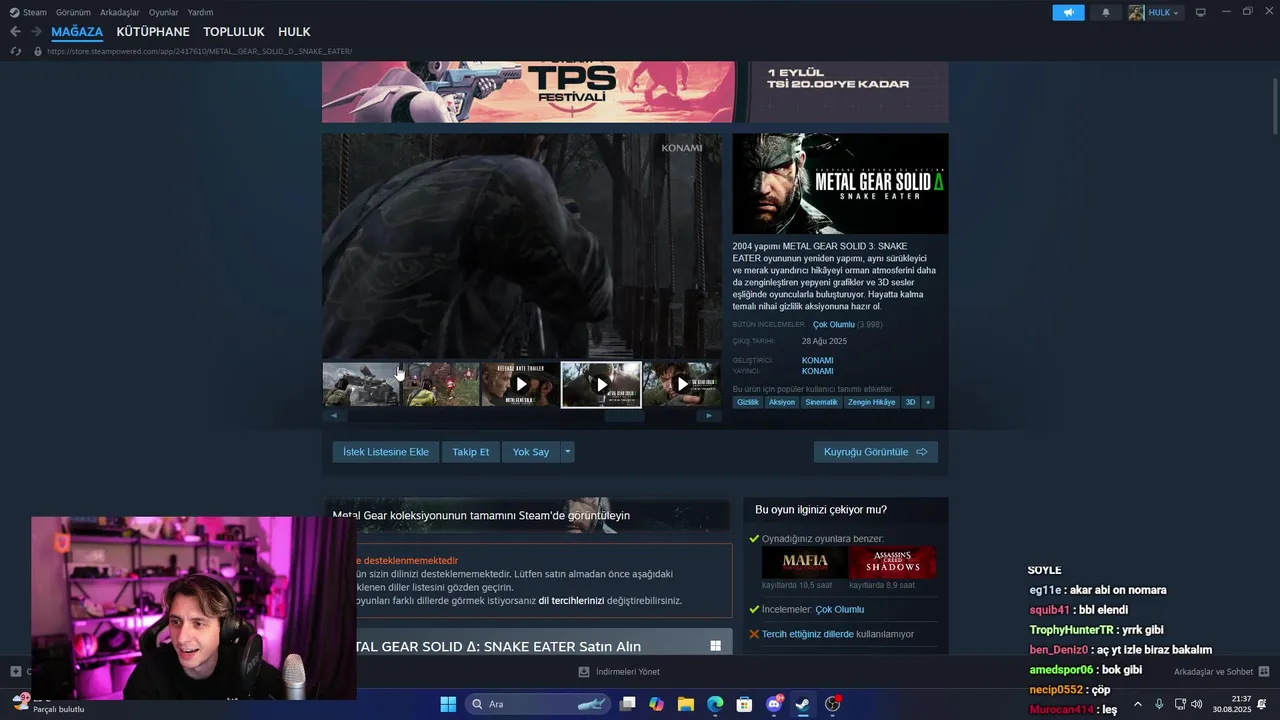Open Microsoft Edge from taskbar
Screen dimensions: 1280x720
tap(715, 704)
